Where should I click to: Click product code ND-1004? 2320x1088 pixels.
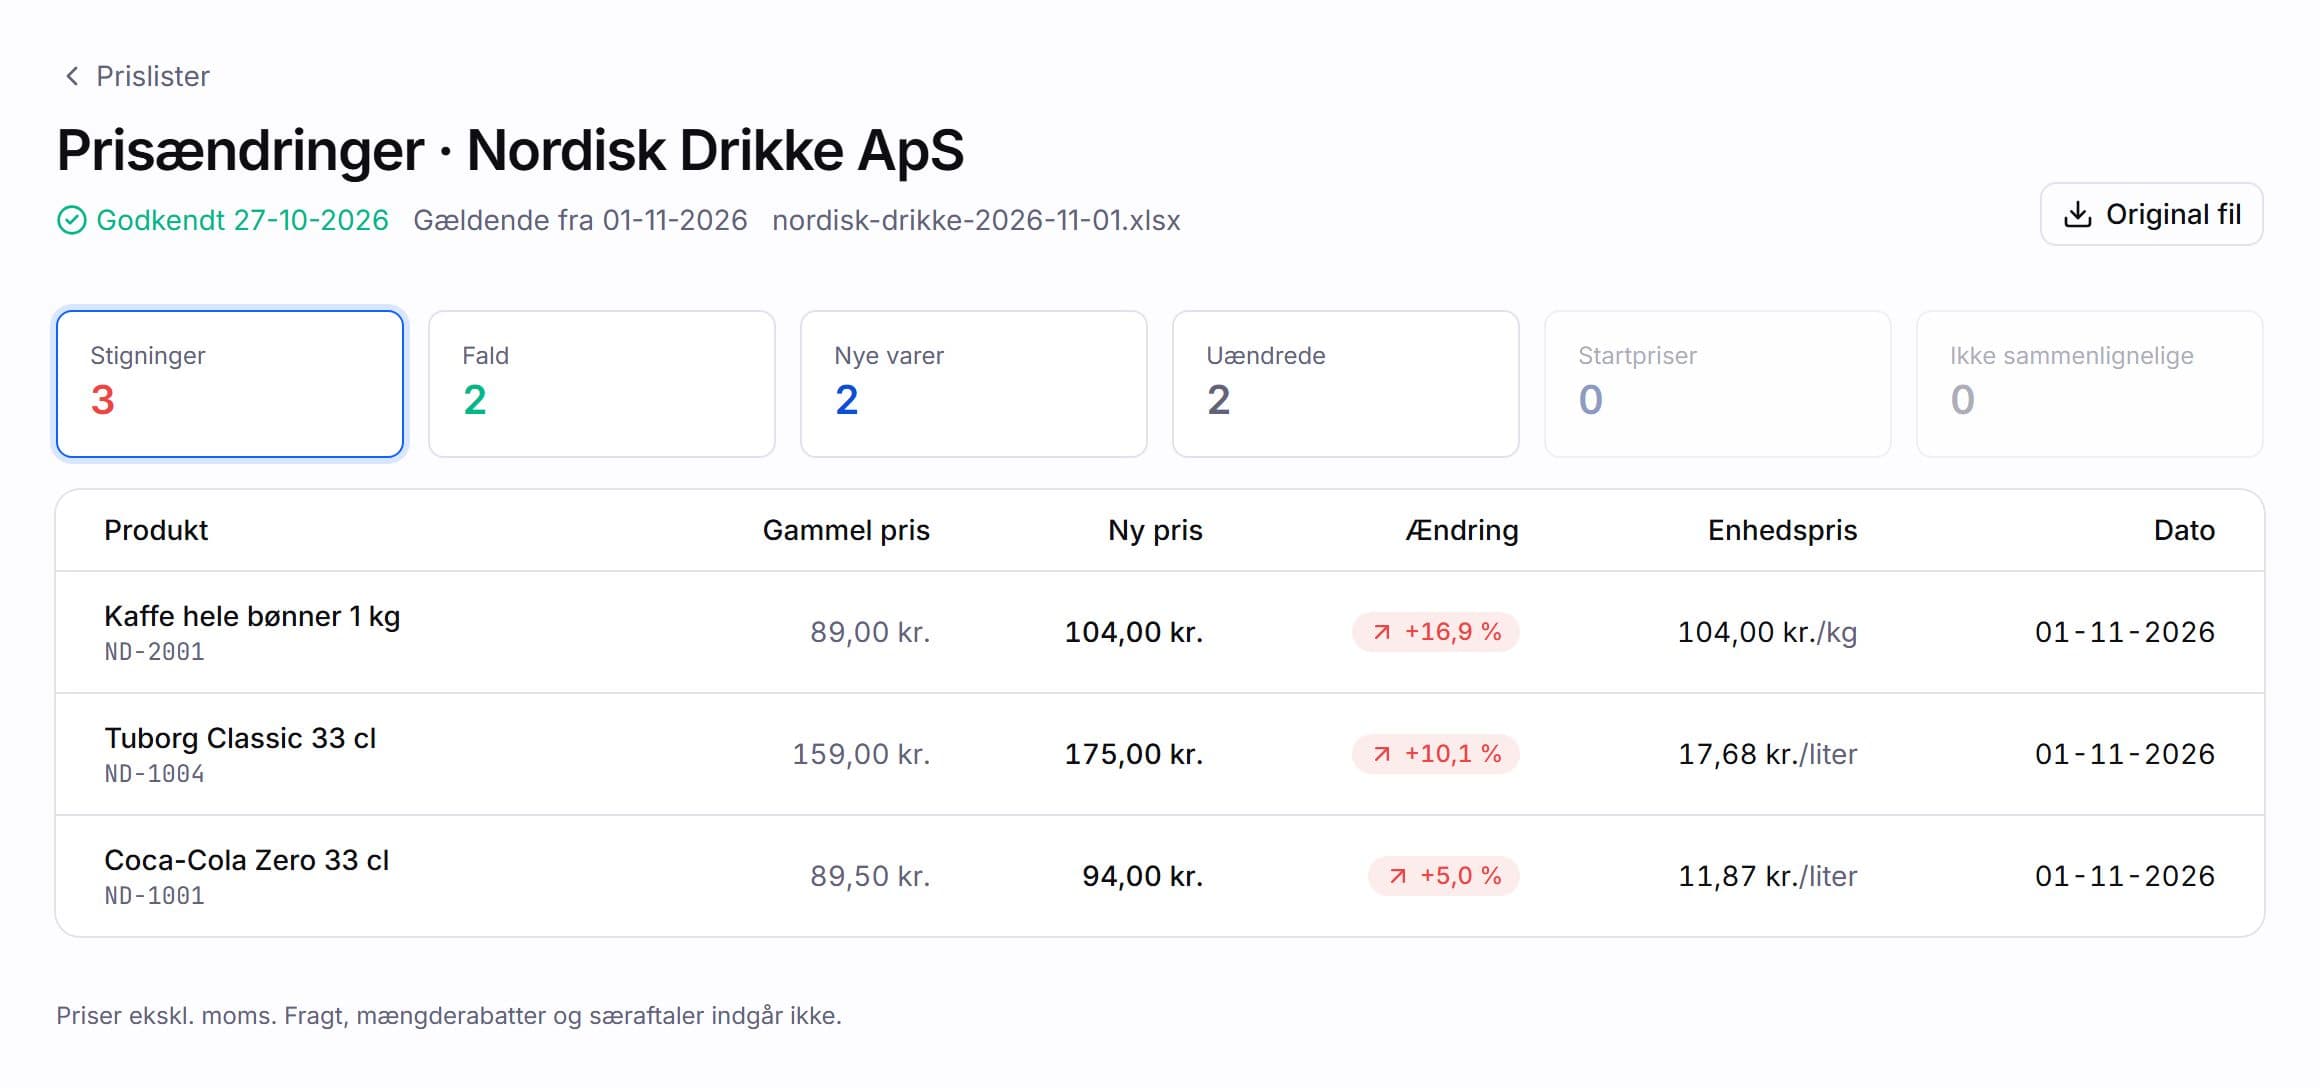pyautogui.click(x=154, y=774)
